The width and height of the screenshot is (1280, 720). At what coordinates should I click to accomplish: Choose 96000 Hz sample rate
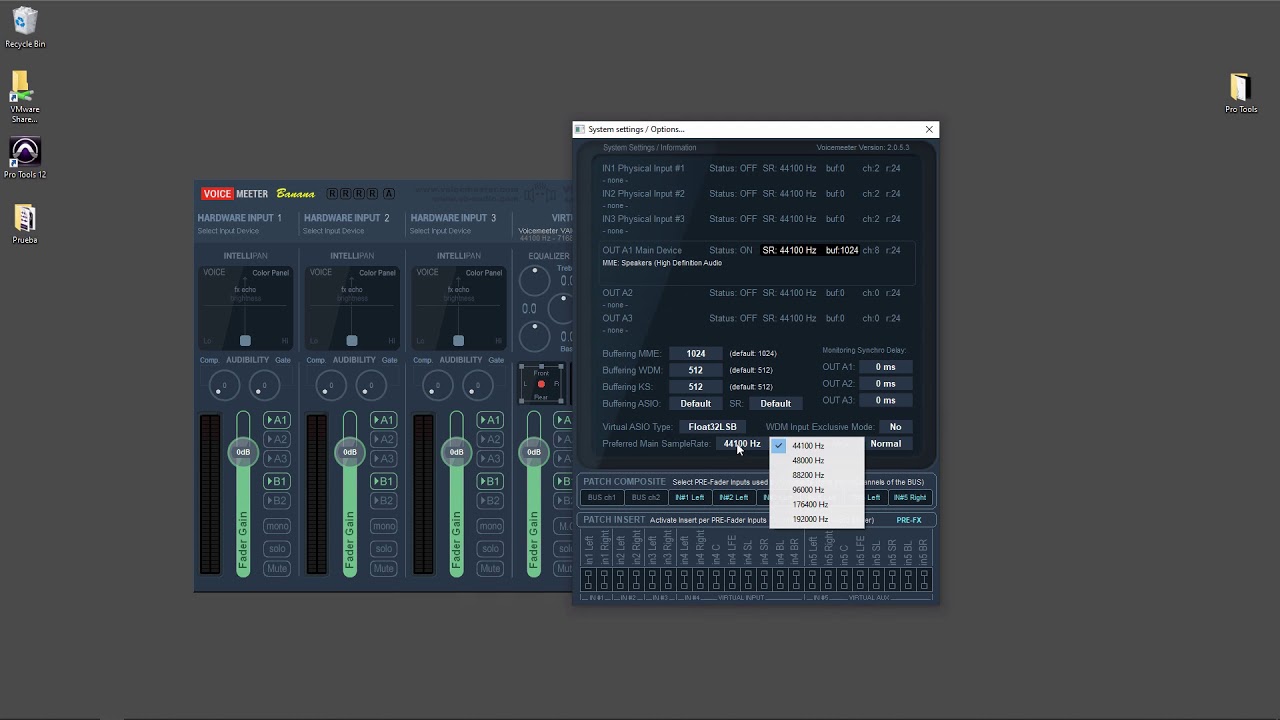pos(816,490)
